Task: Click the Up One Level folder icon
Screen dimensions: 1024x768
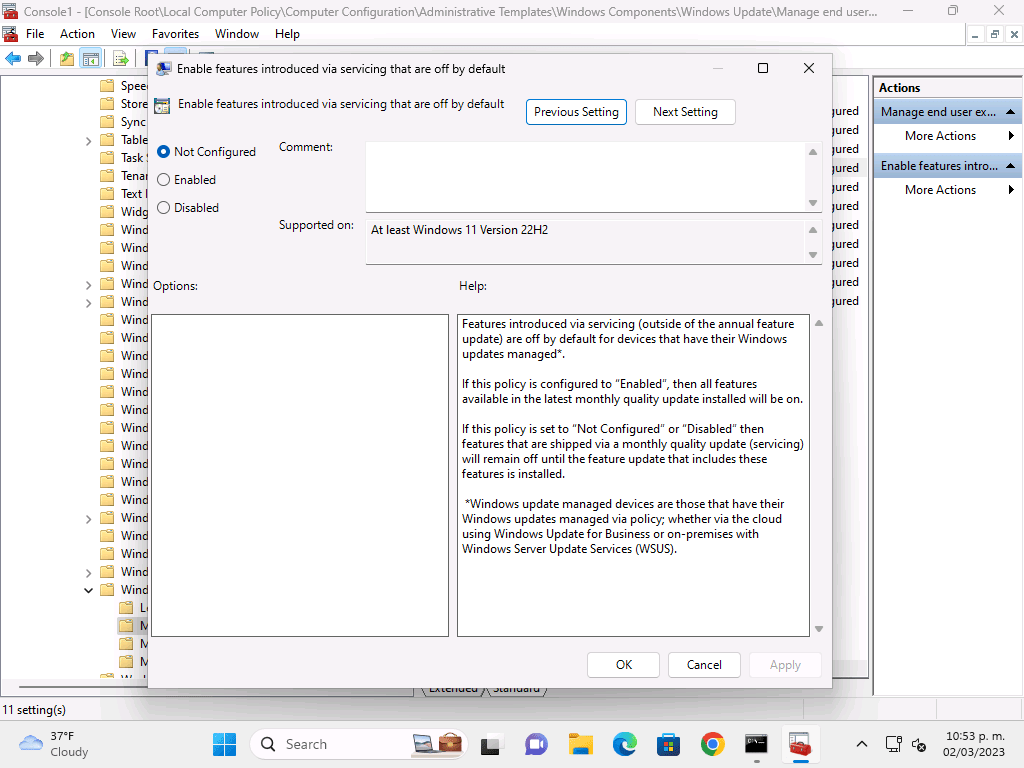Action: coord(66,58)
